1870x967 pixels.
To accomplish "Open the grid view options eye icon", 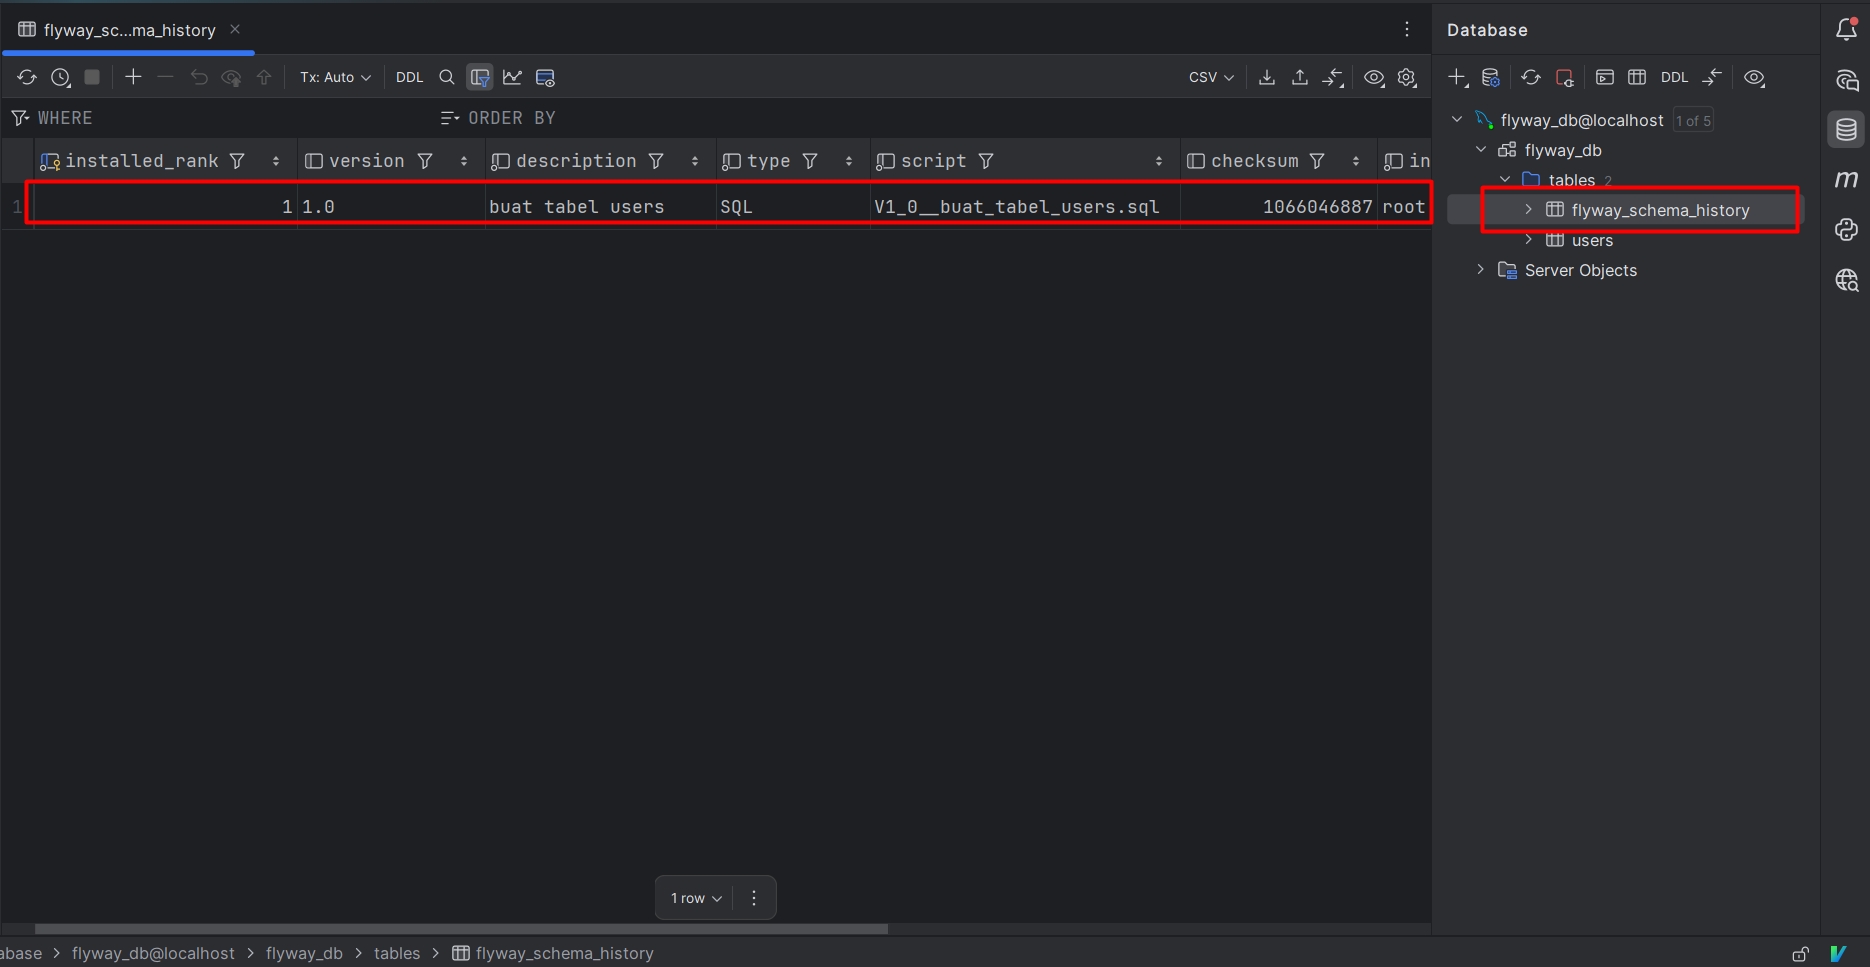I will [1374, 77].
